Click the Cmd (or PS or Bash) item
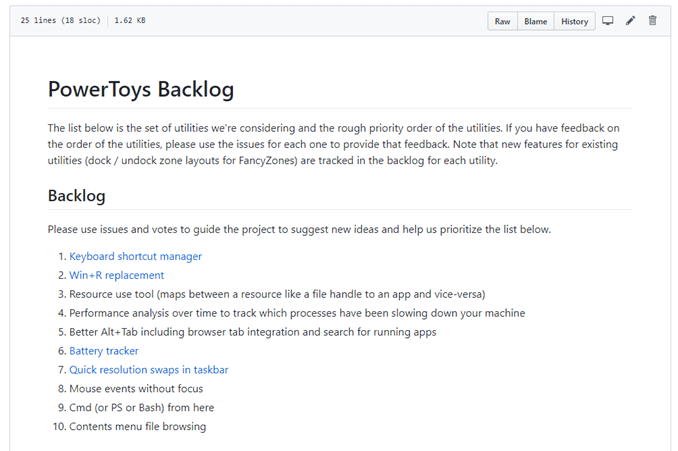The width and height of the screenshot is (678, 451). [141, 408]
